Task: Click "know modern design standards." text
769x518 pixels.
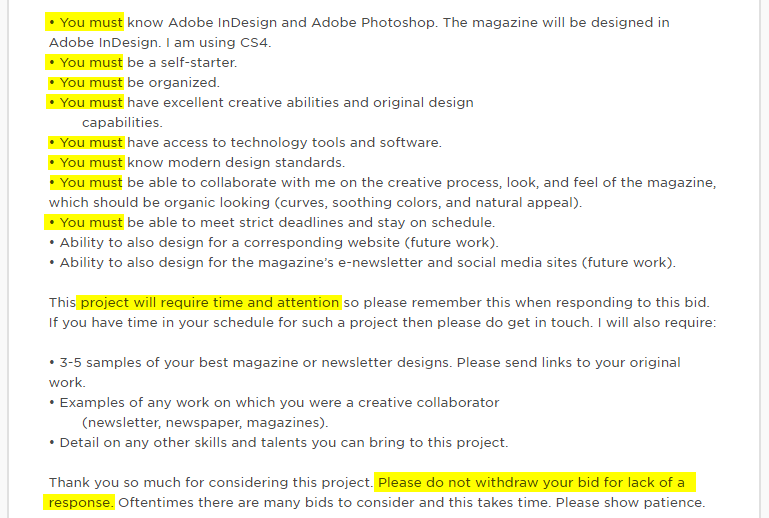Action: click(236, 162)
